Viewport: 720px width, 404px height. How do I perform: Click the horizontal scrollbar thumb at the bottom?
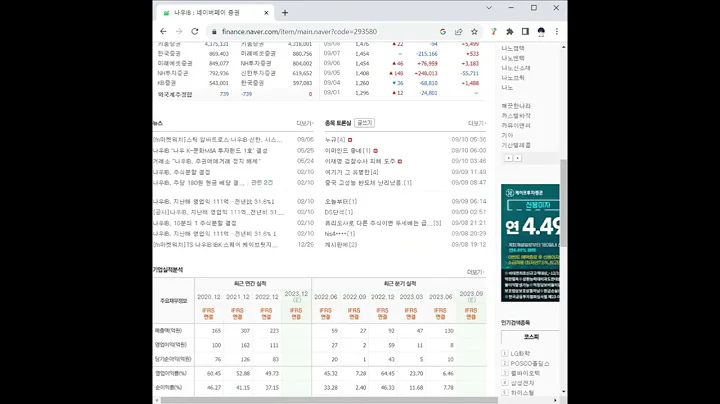click(x=329, y=400)
